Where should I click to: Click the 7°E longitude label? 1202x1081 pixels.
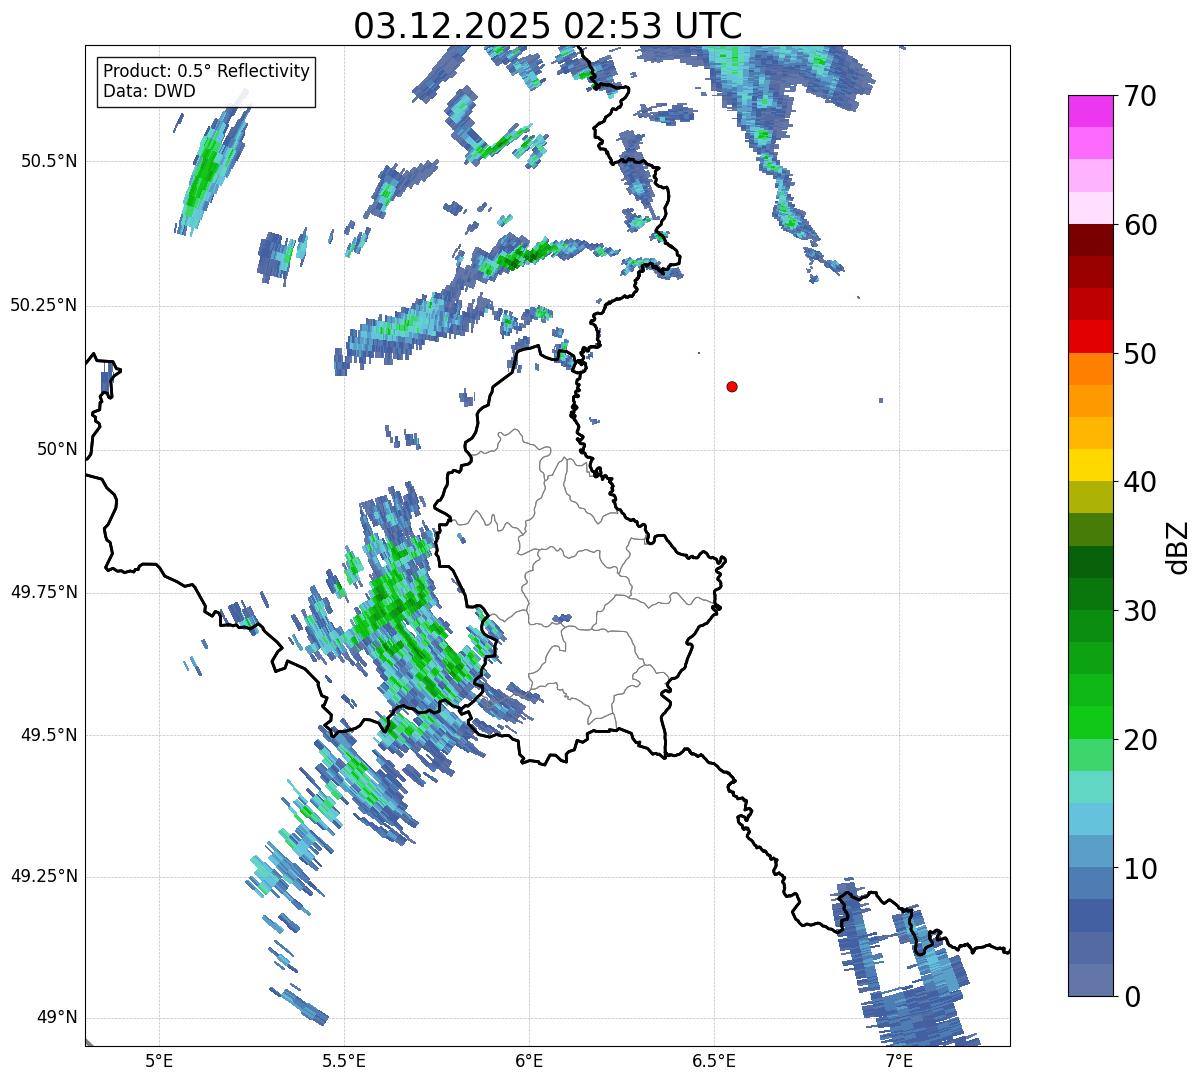coord(899,1060)
